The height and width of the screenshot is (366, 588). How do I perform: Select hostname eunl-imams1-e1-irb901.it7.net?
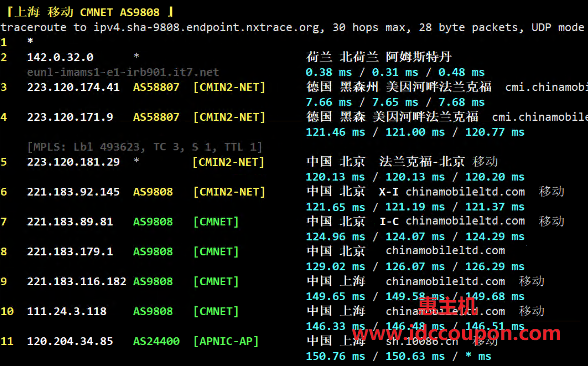[x=123, y=72]
